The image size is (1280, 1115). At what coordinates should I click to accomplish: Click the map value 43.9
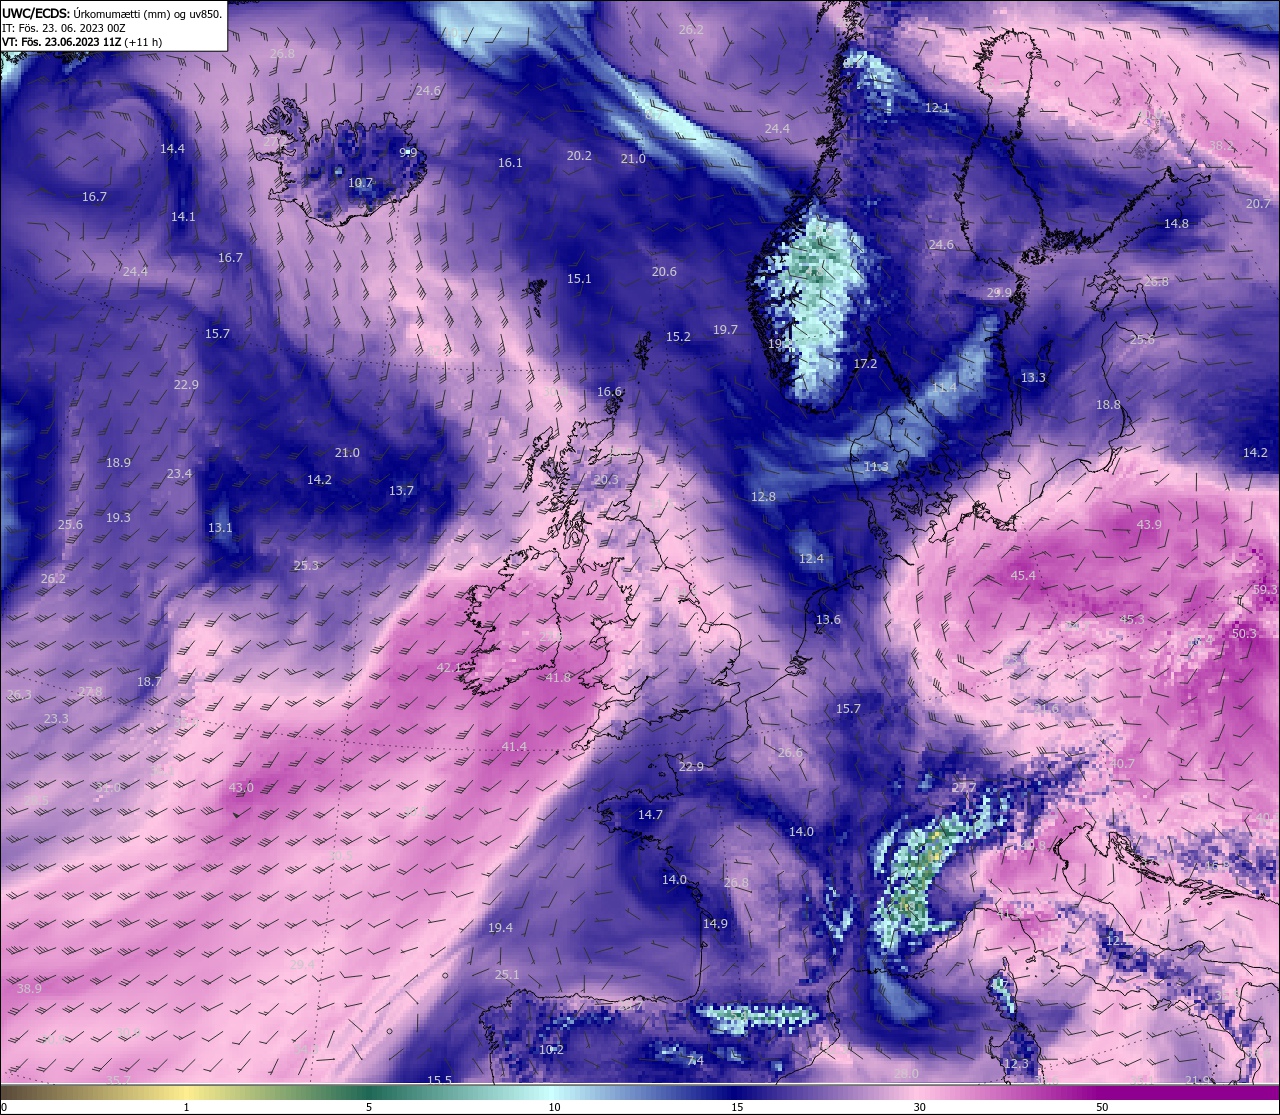tap(1149, 524)
